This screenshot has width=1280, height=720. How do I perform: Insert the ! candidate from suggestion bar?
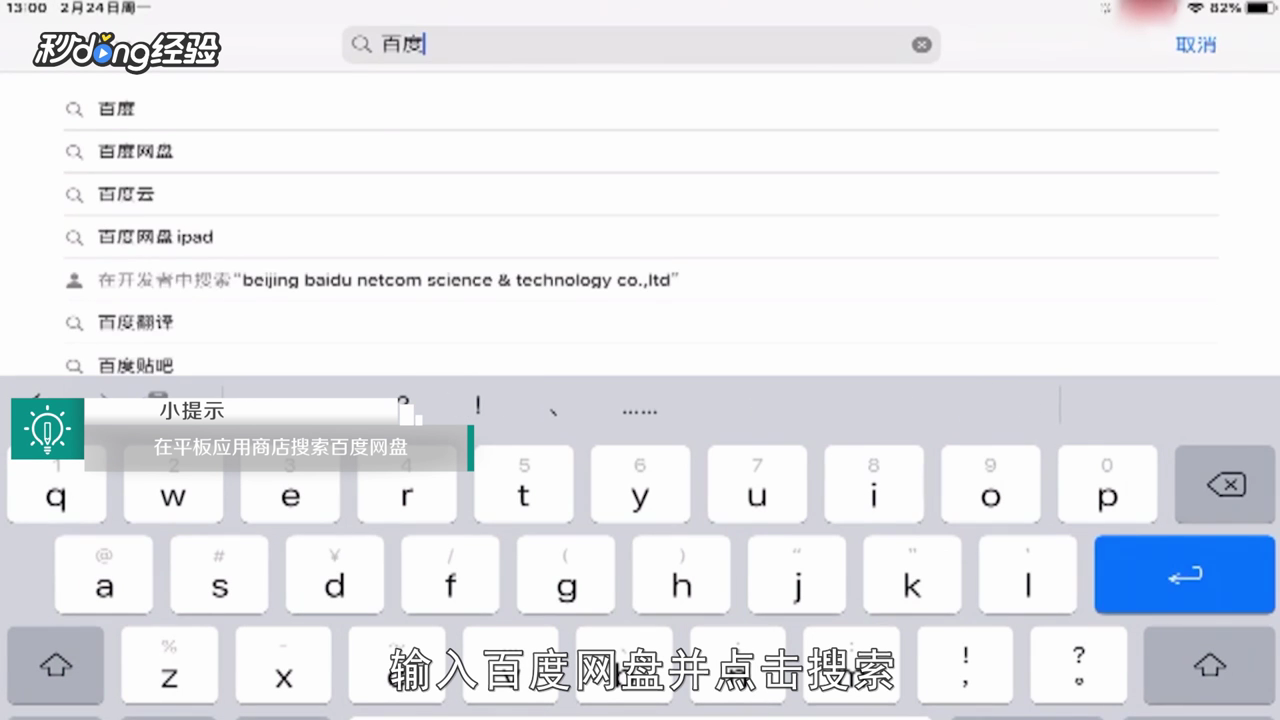click(x=479, y=407)
